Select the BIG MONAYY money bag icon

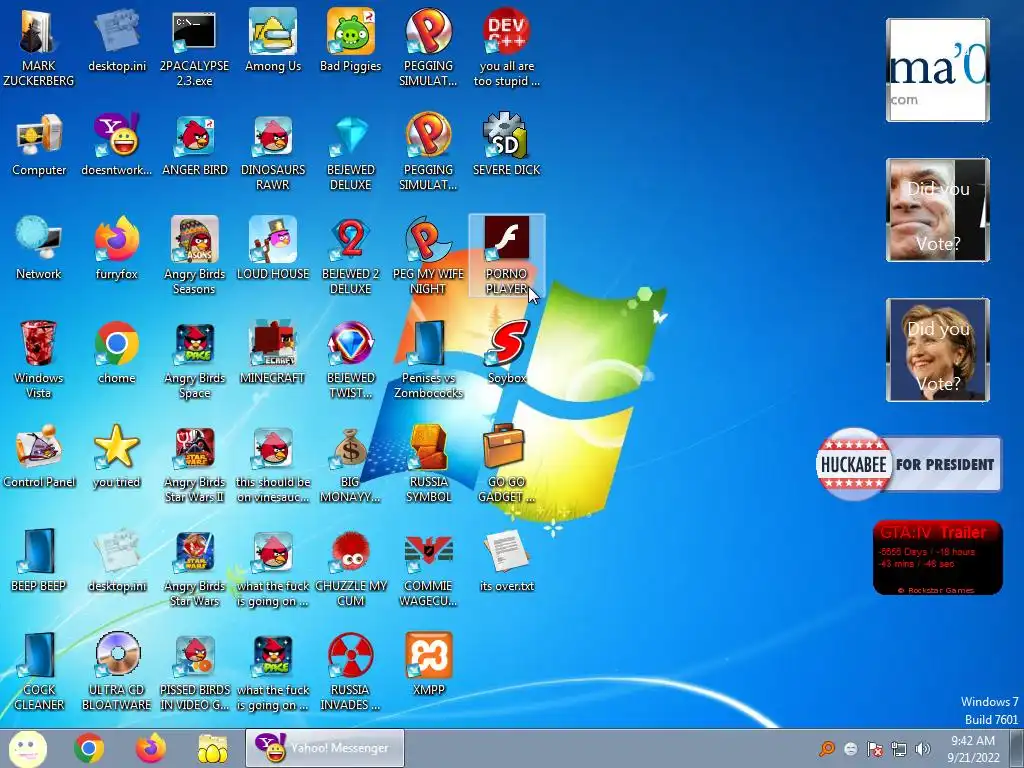[351, 464]
